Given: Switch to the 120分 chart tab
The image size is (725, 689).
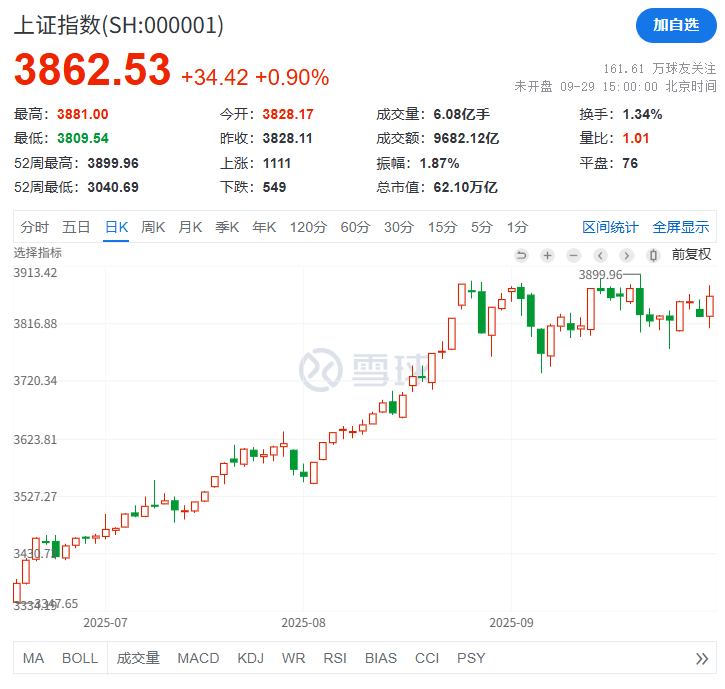Looking at the screenshot, I should click(308, 227).
